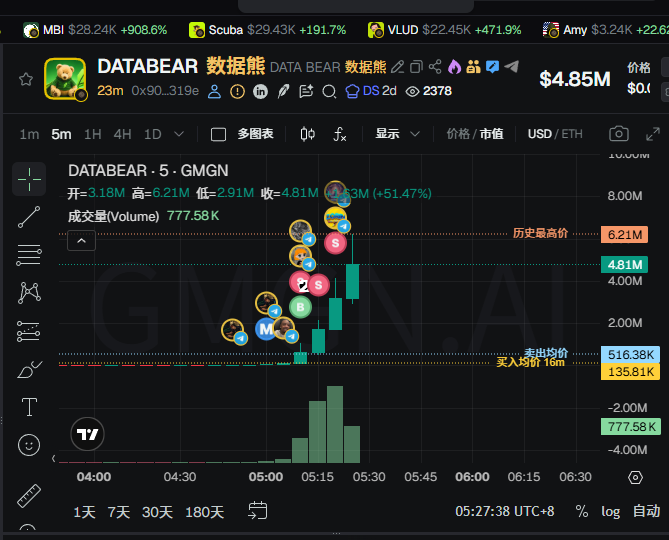Viewport: 669px width, 540px height.
Task: Select the 5m interval
Action: 61,134
